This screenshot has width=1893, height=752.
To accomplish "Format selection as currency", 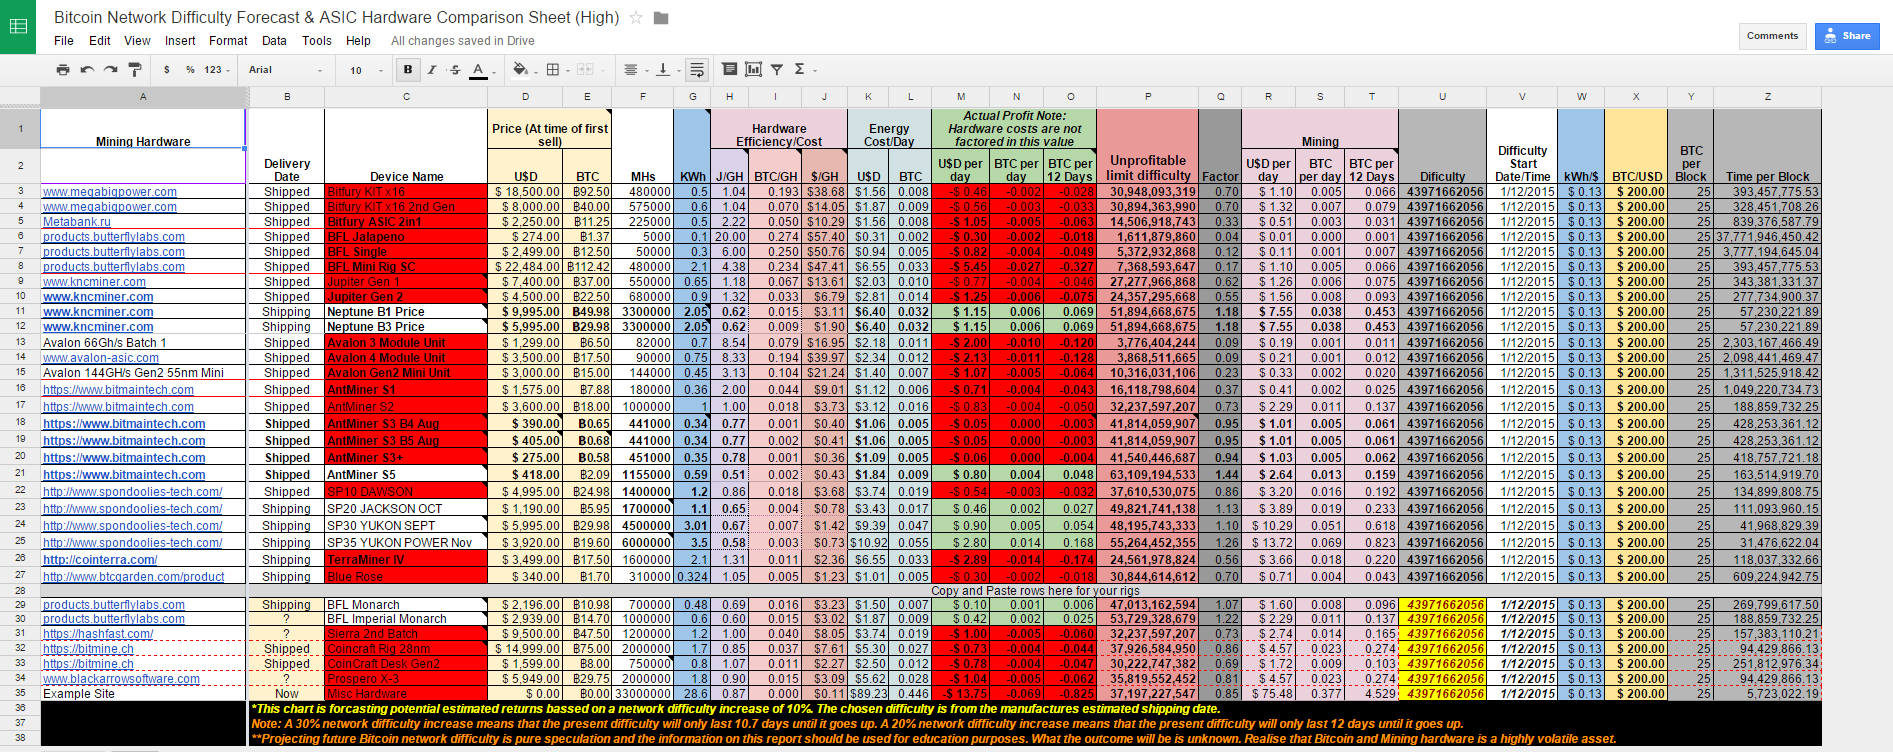I will [x=167, y=70].
